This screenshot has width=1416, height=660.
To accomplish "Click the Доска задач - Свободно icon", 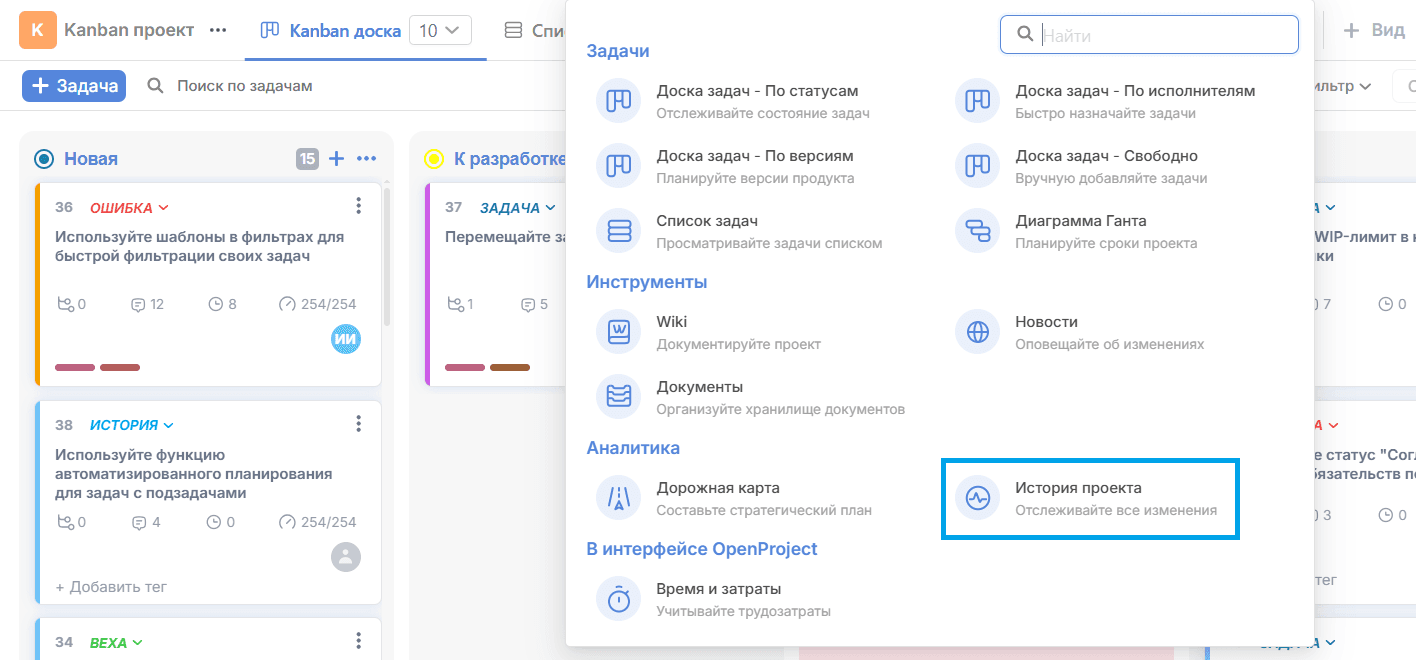I will [978, 166].
